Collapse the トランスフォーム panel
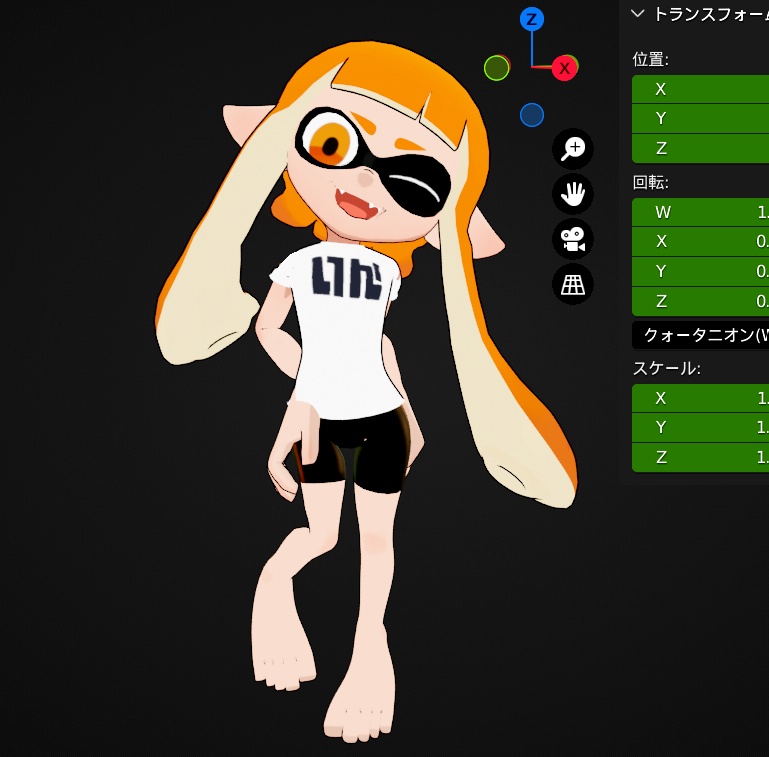The image size is (769, 757). click(x=638, y=14)
